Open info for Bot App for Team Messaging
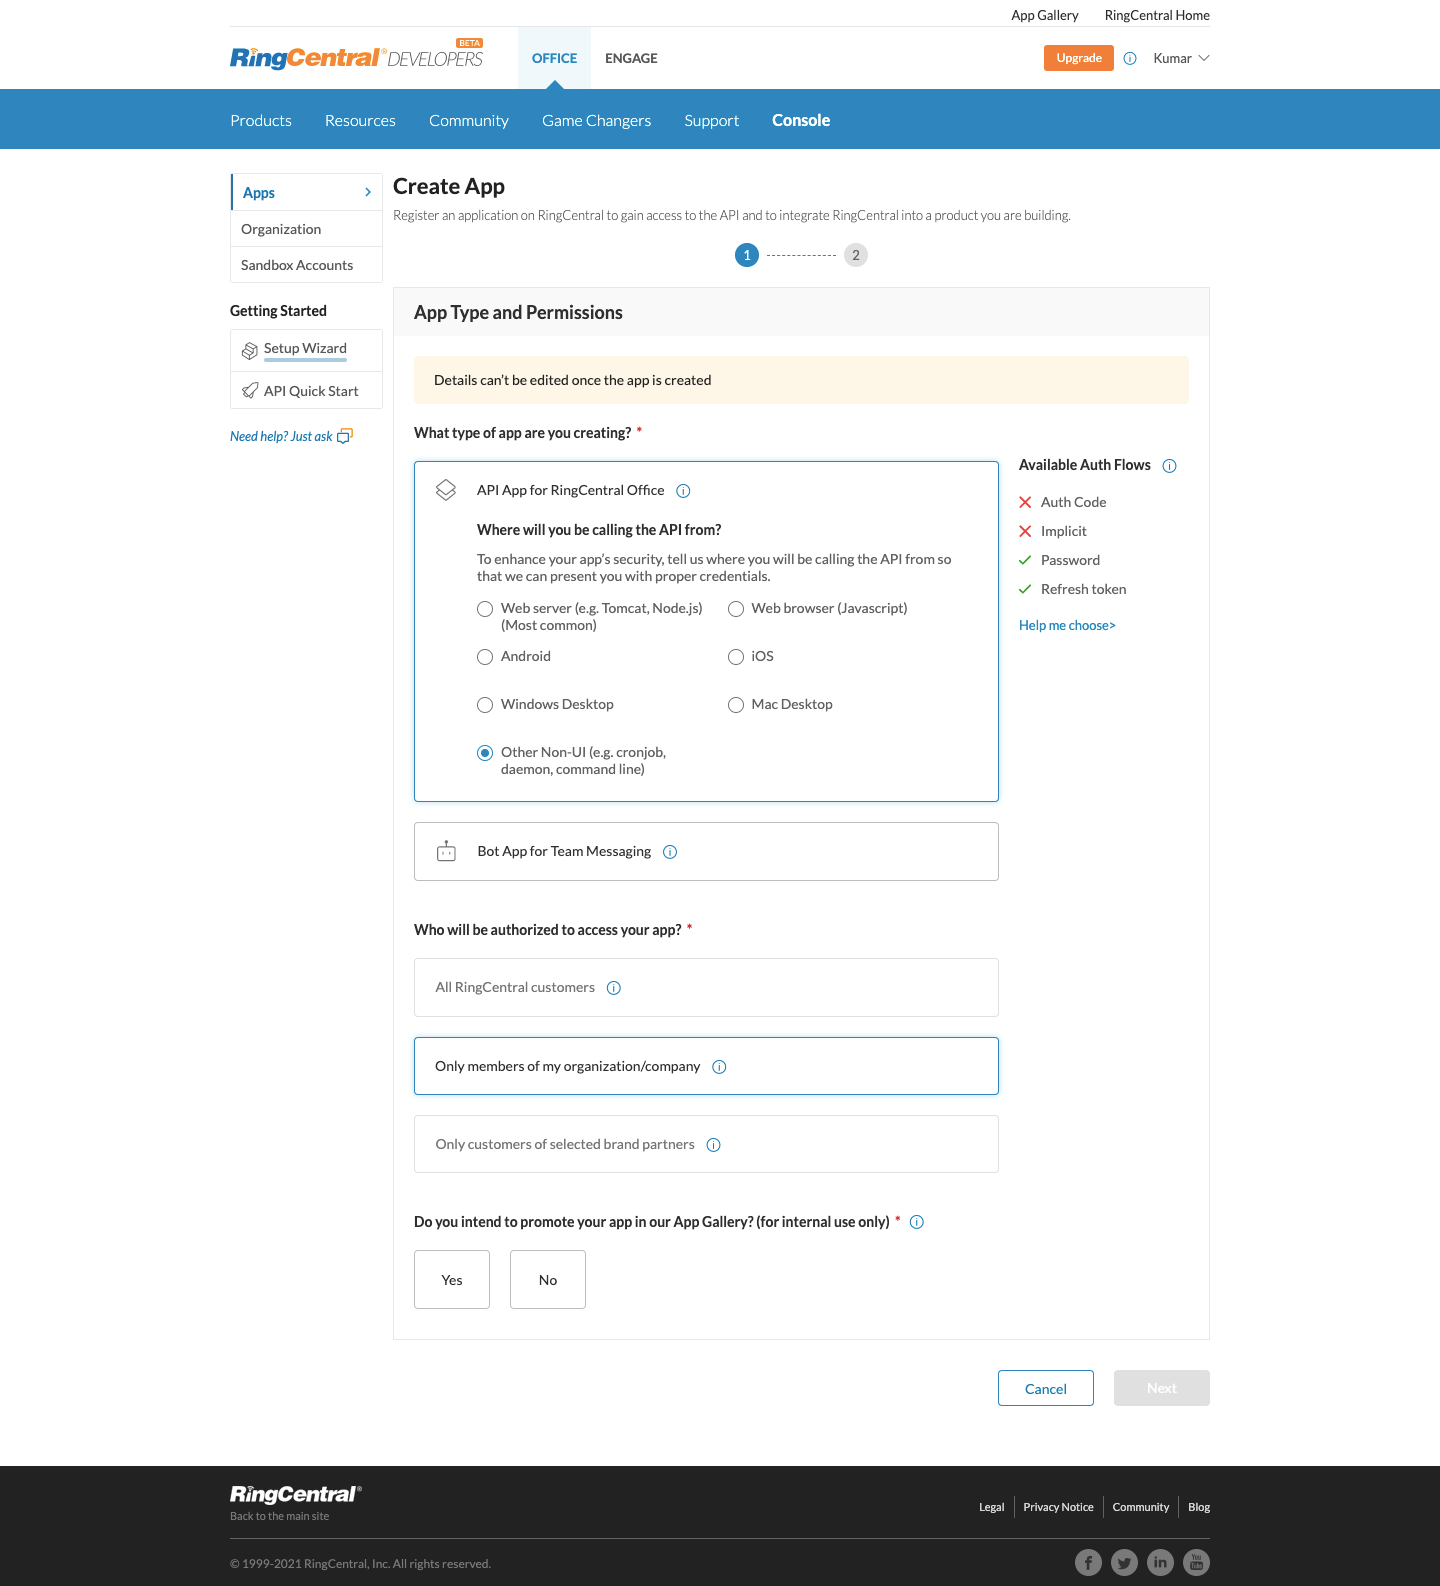Viewport: 1440px width, 1586px height. point(670,852)
